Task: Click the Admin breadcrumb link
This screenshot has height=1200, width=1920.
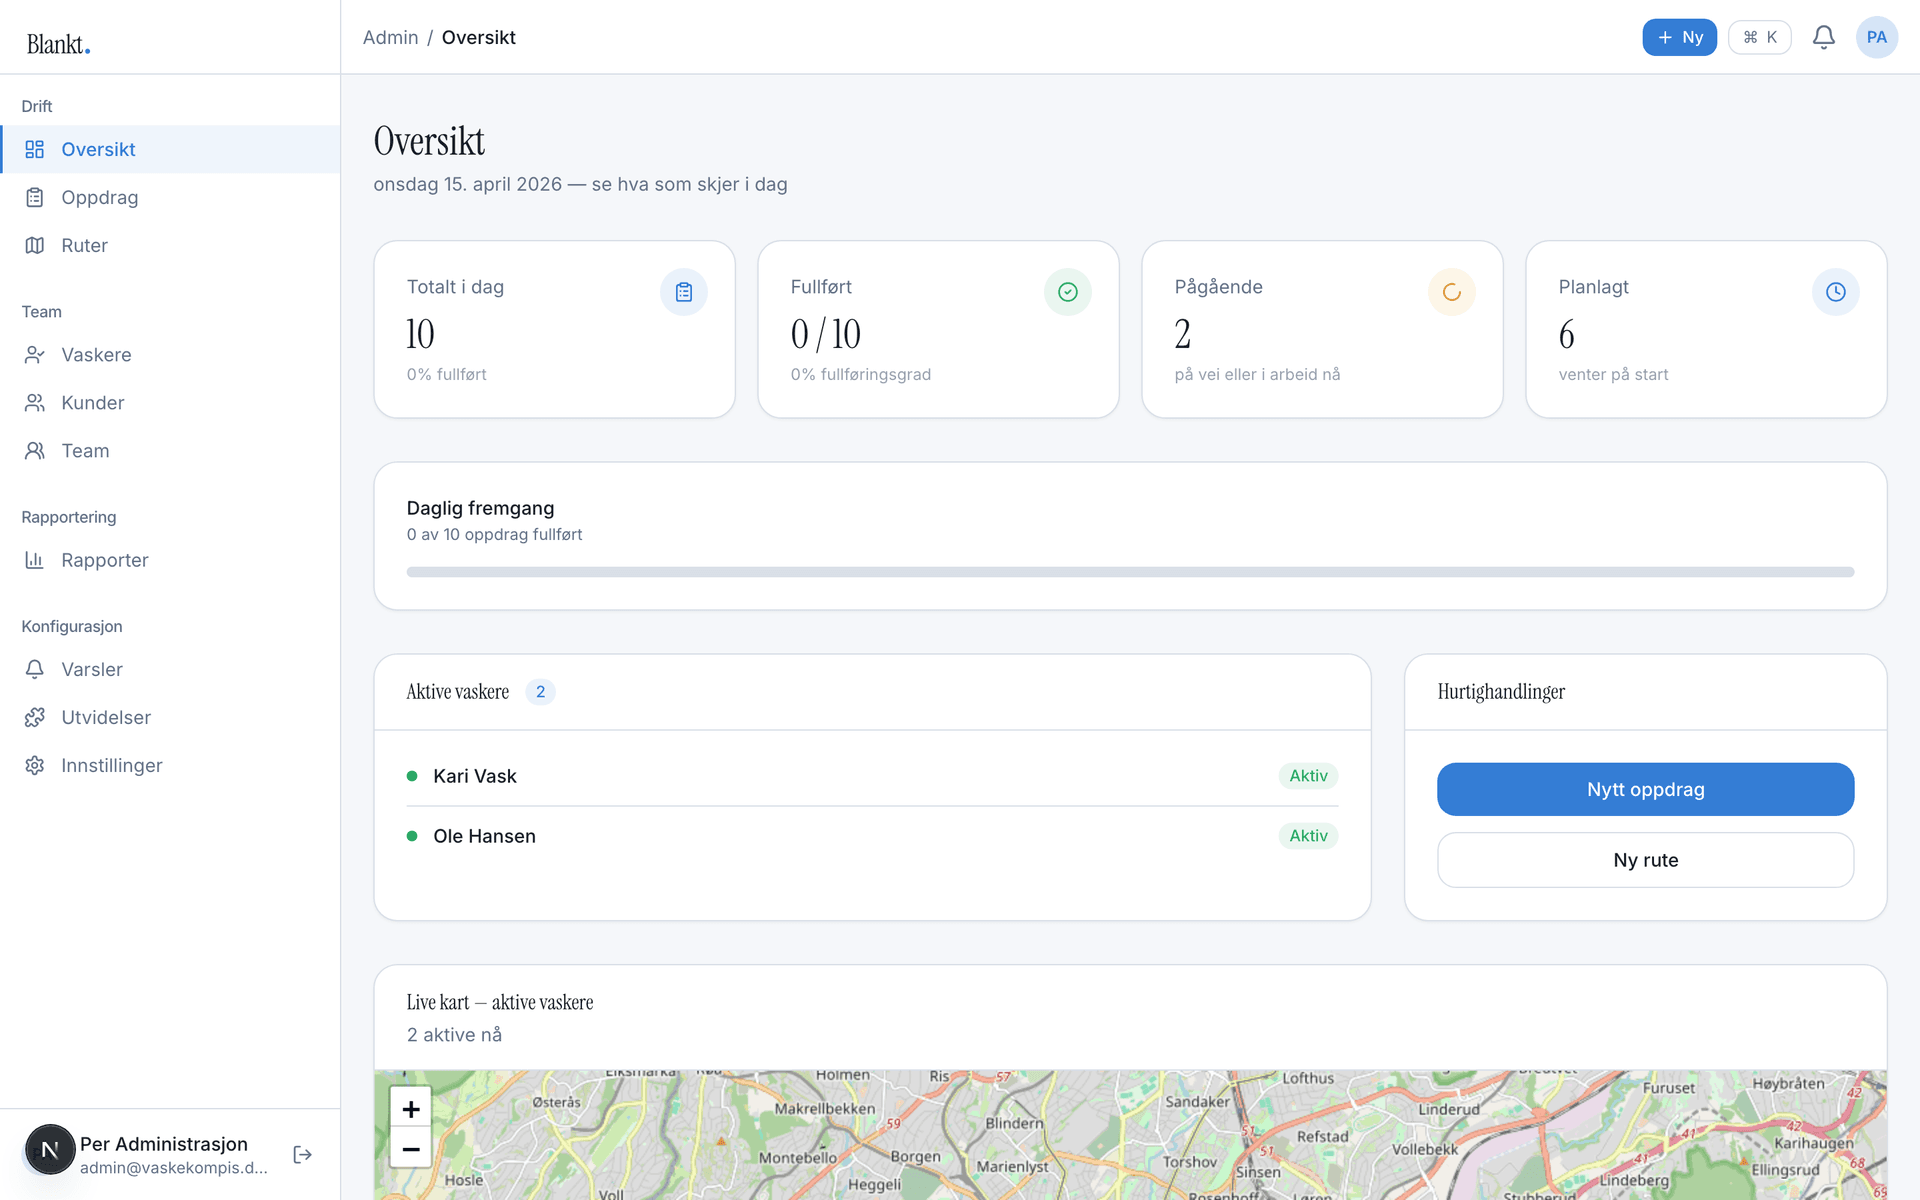Action: 390,37
